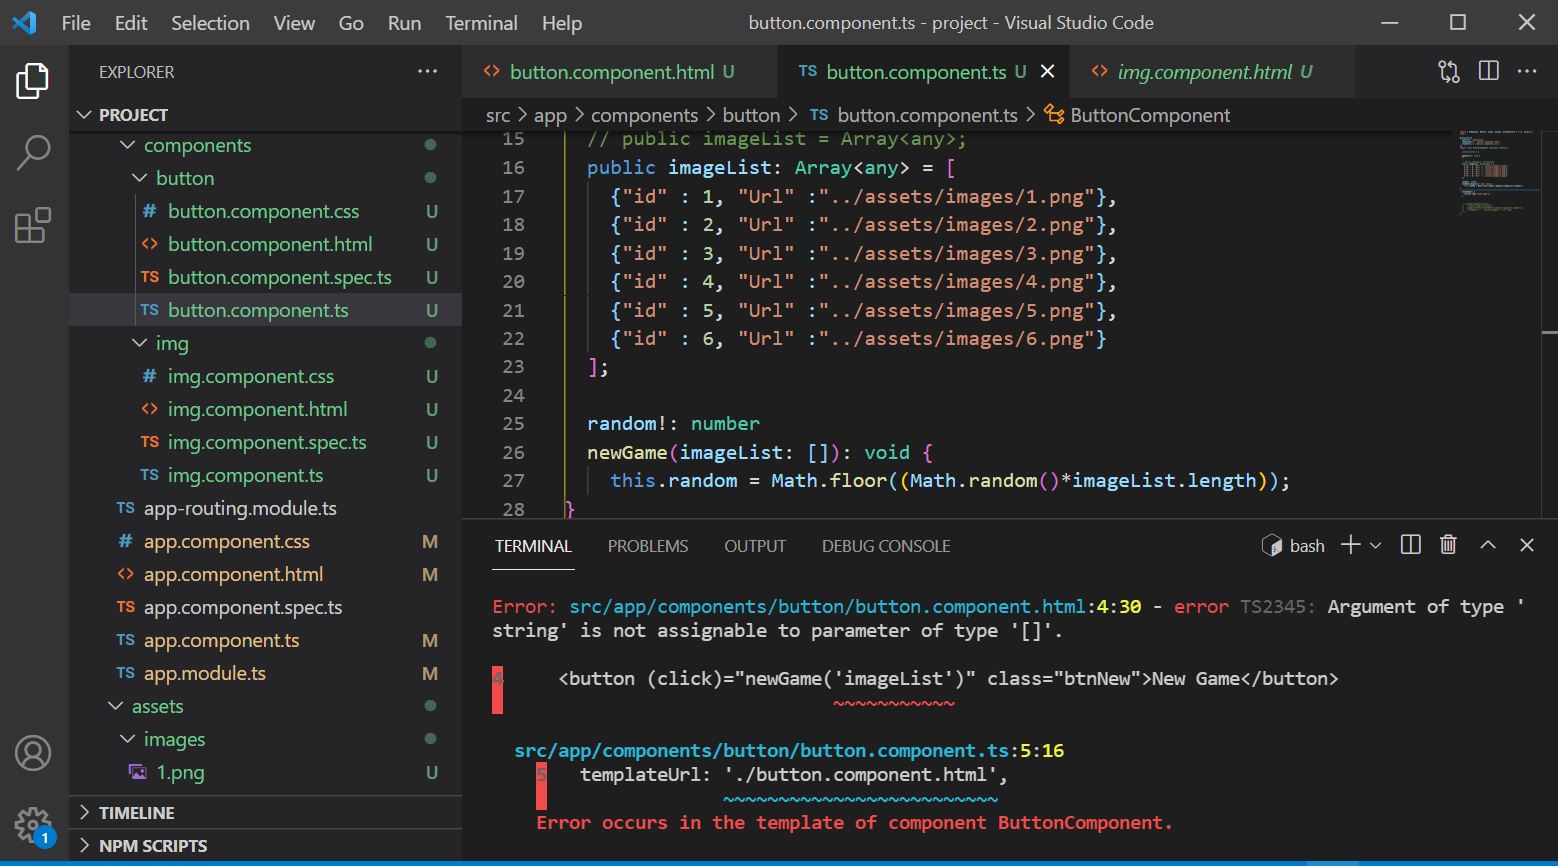The image size is (1558, 866).
Task: Open 1.png image file
Action: coord(265,772)
